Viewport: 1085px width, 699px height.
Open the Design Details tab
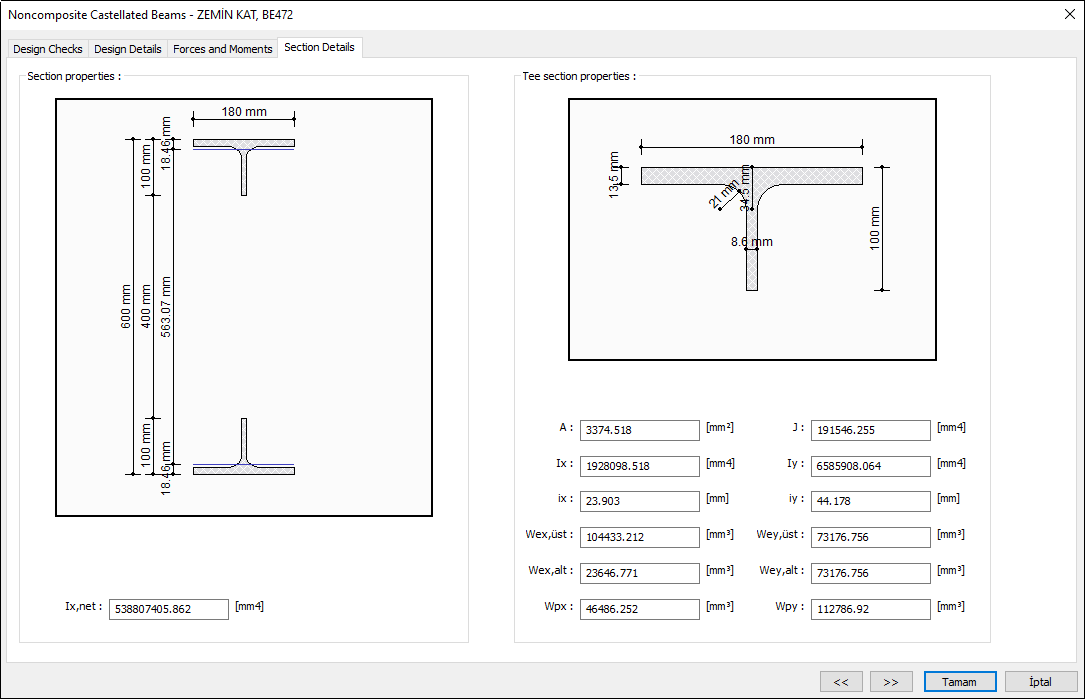(x=127, y=48)
